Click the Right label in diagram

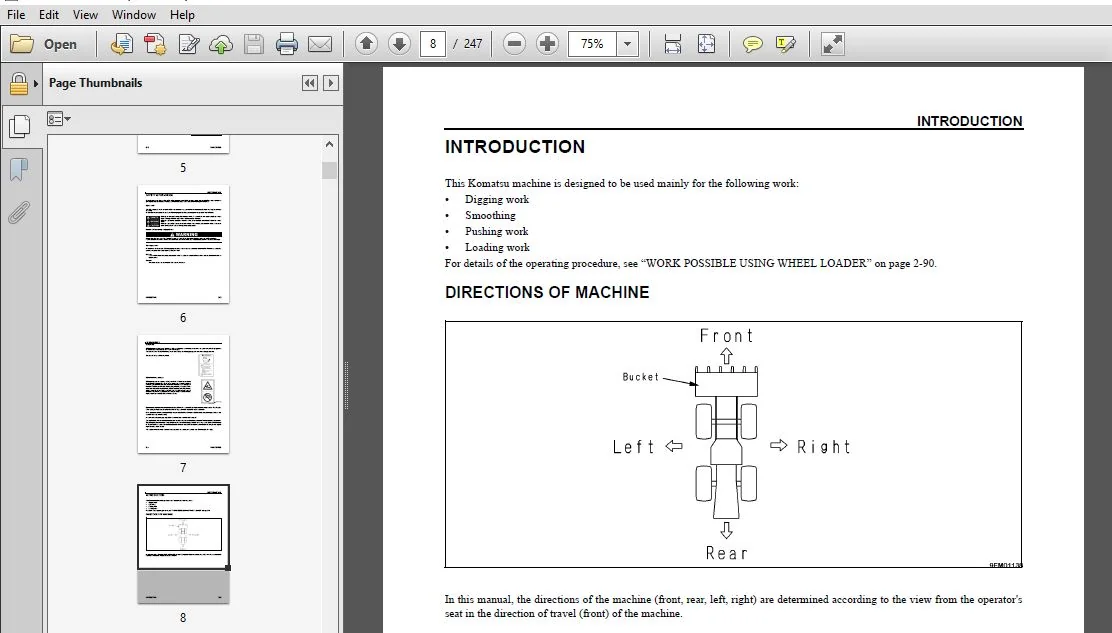pos(823,447)
